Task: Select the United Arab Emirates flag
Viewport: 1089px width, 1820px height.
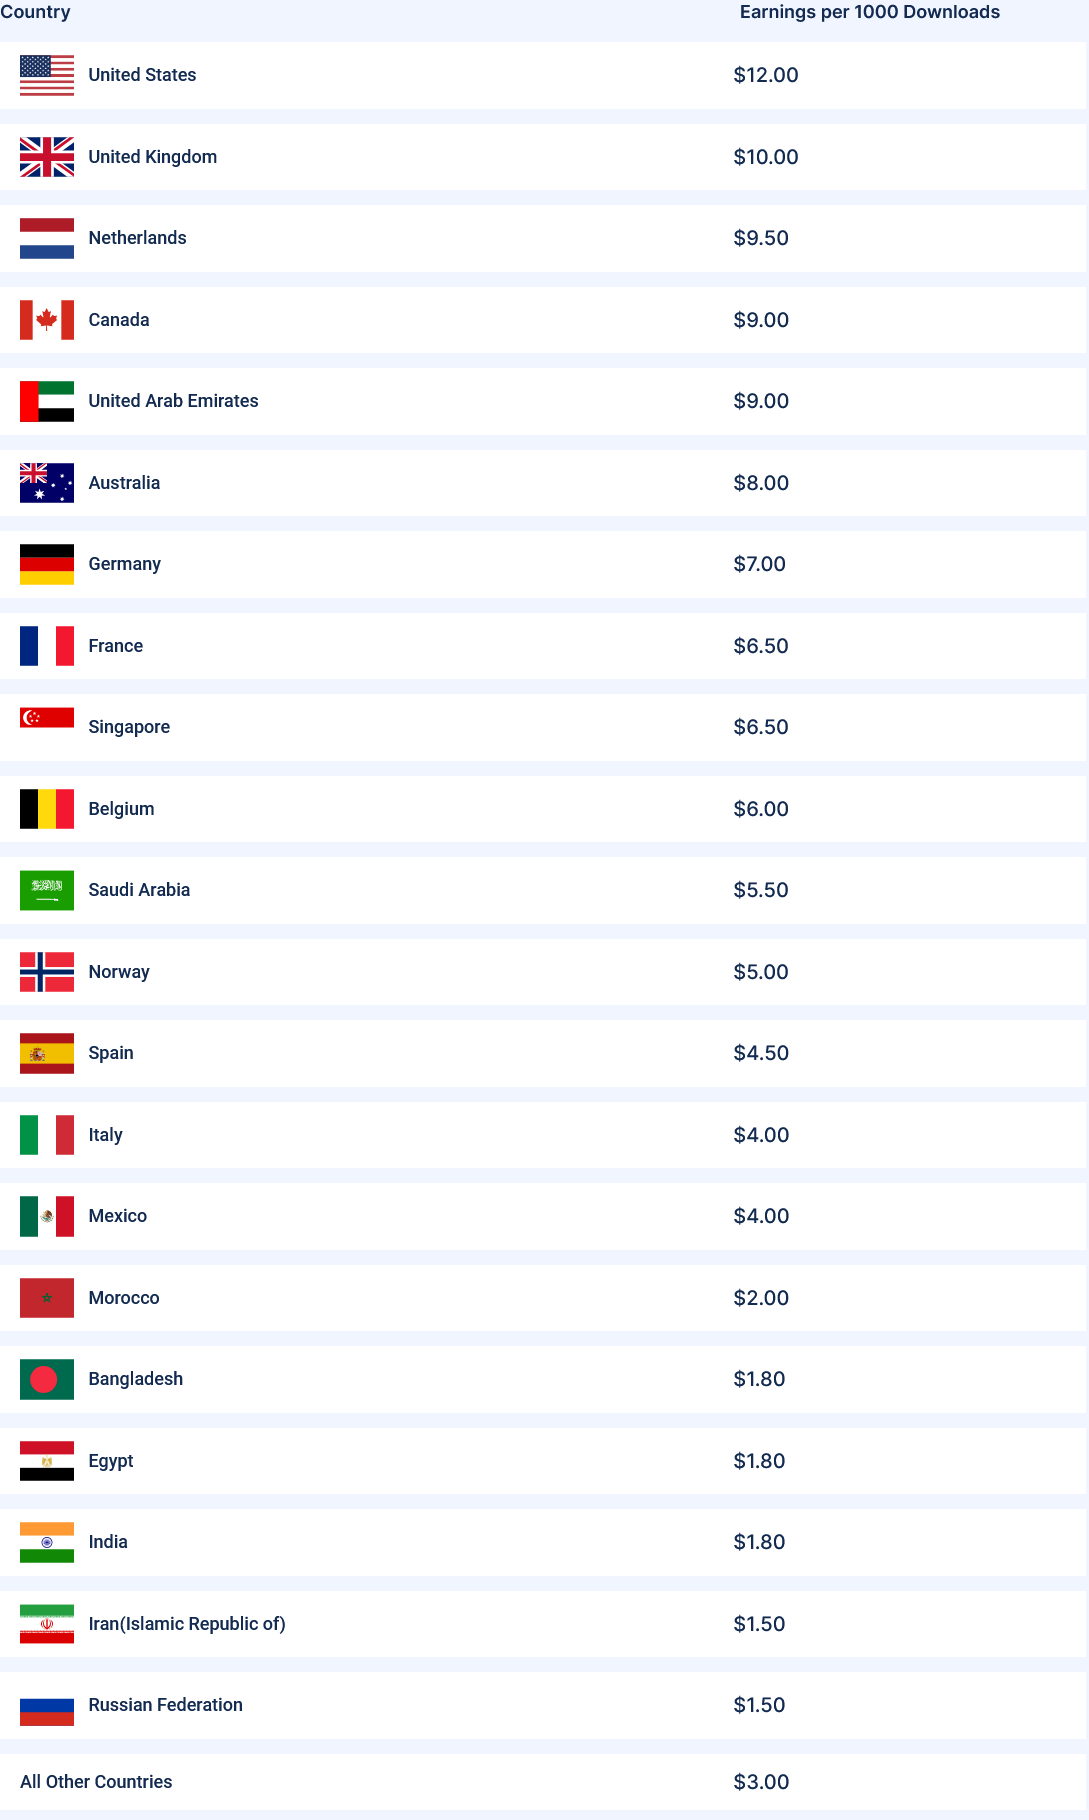Action: pyautogui.click(x=47, y=402)
